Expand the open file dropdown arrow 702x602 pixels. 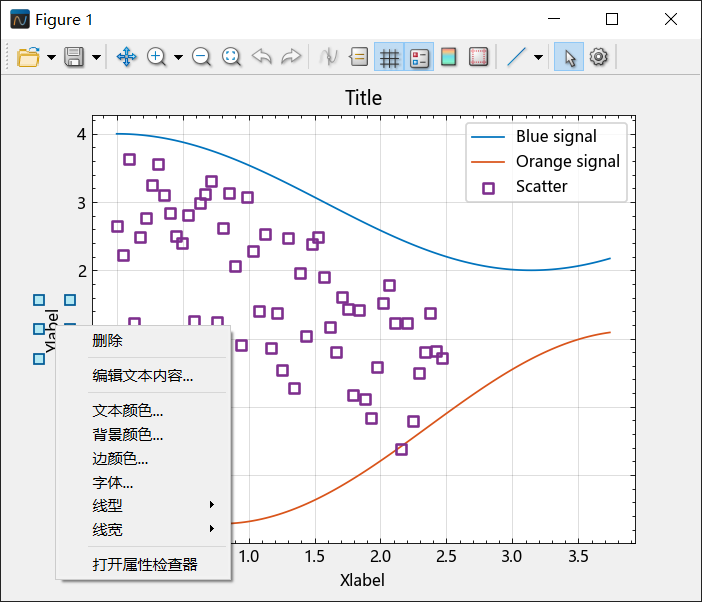pos(51,57)
